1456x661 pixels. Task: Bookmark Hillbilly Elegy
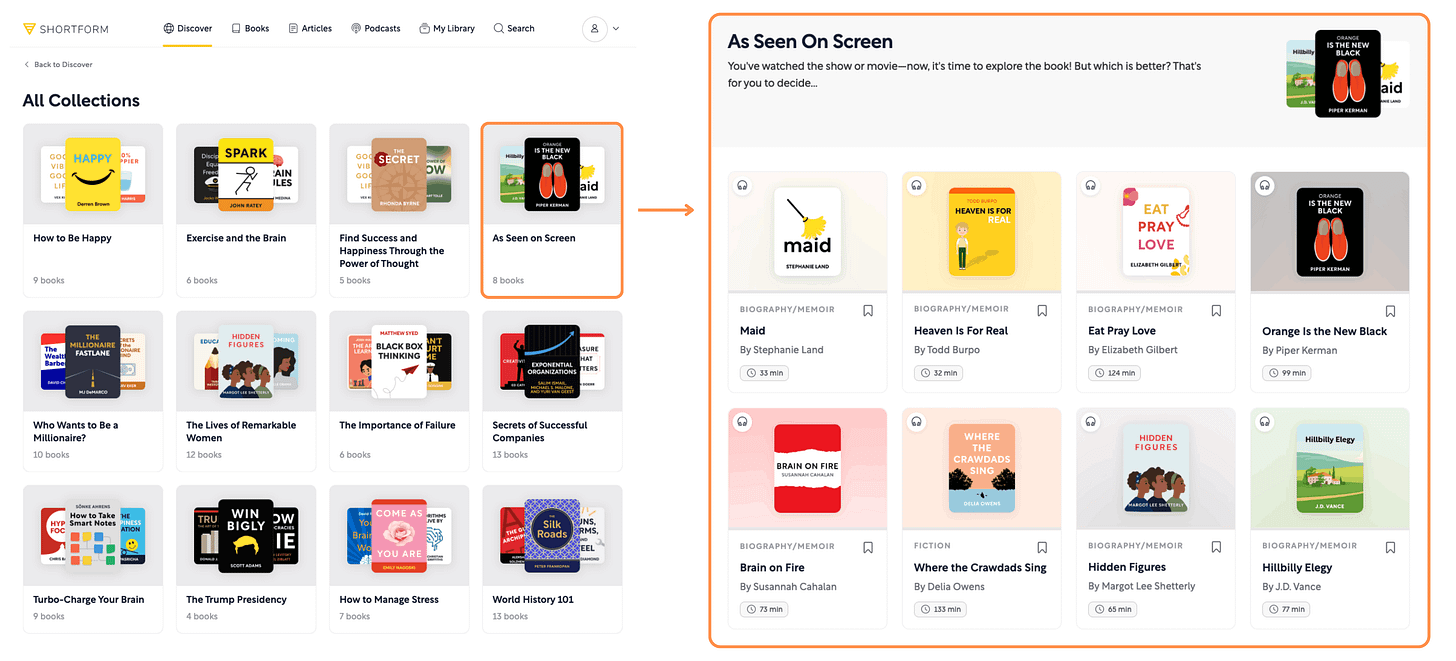tap(1390, 547)
